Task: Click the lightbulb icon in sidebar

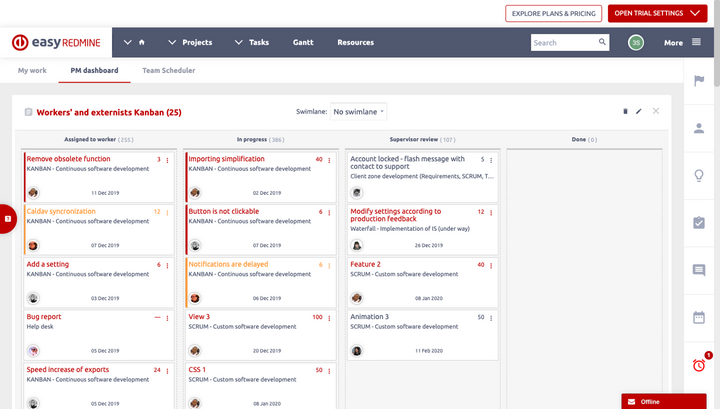Action: [x=699, y=175]
